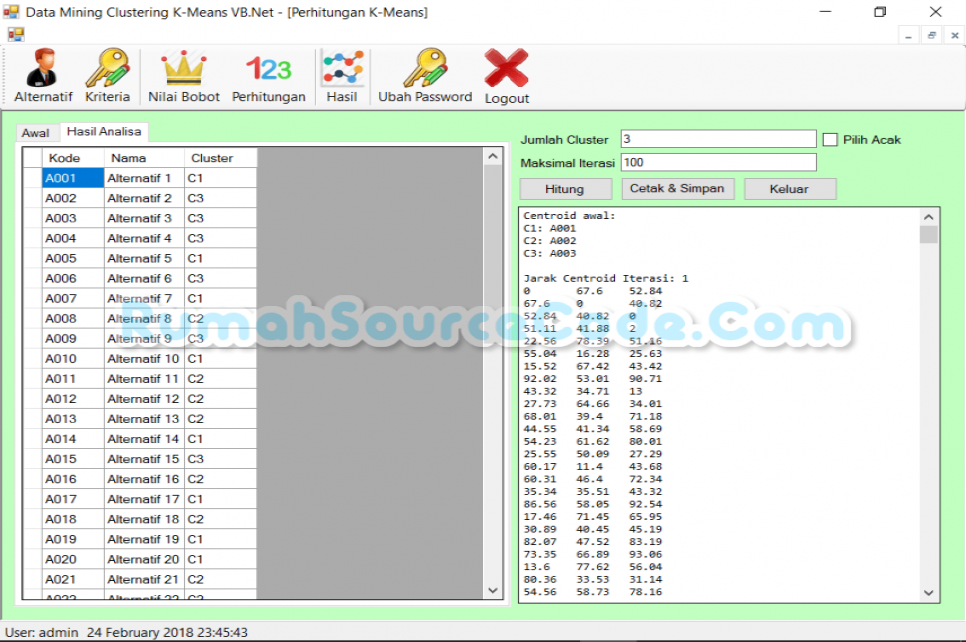Viewport: 966px width, 642px height.
Task: Open the Hasil cluster diagram icon
Action: pos(343,72)
